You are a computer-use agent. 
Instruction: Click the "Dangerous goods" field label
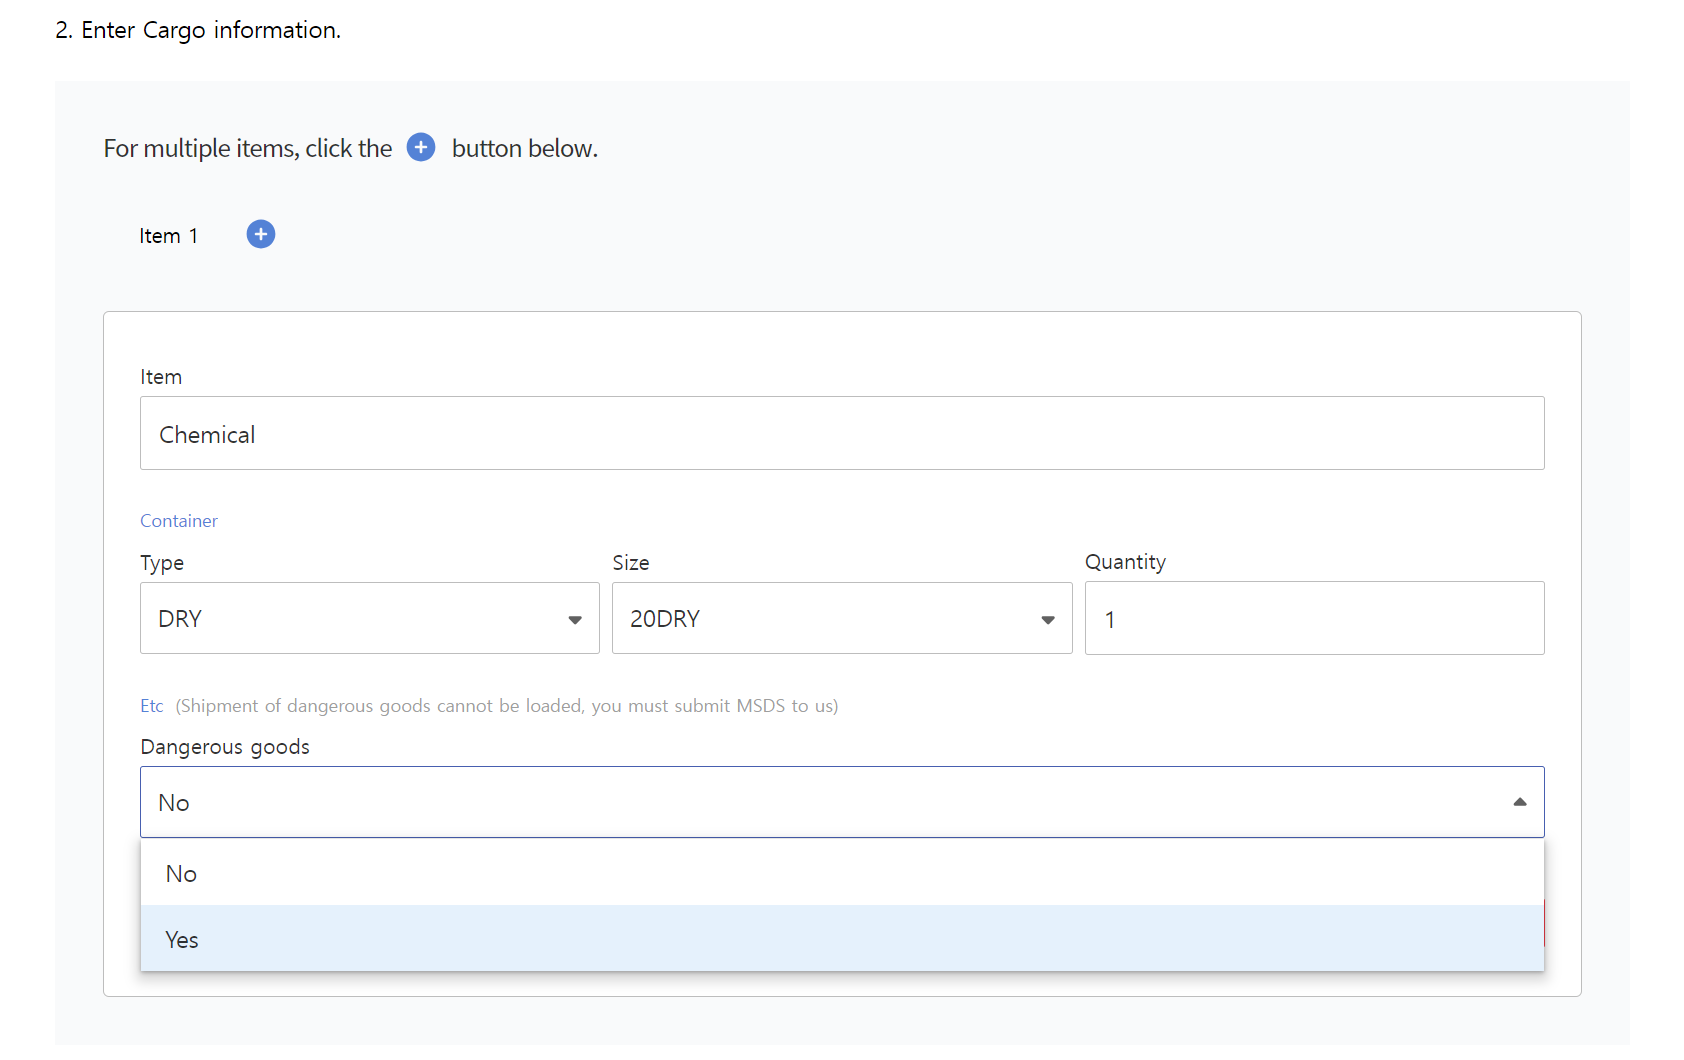tap(225, 747)
